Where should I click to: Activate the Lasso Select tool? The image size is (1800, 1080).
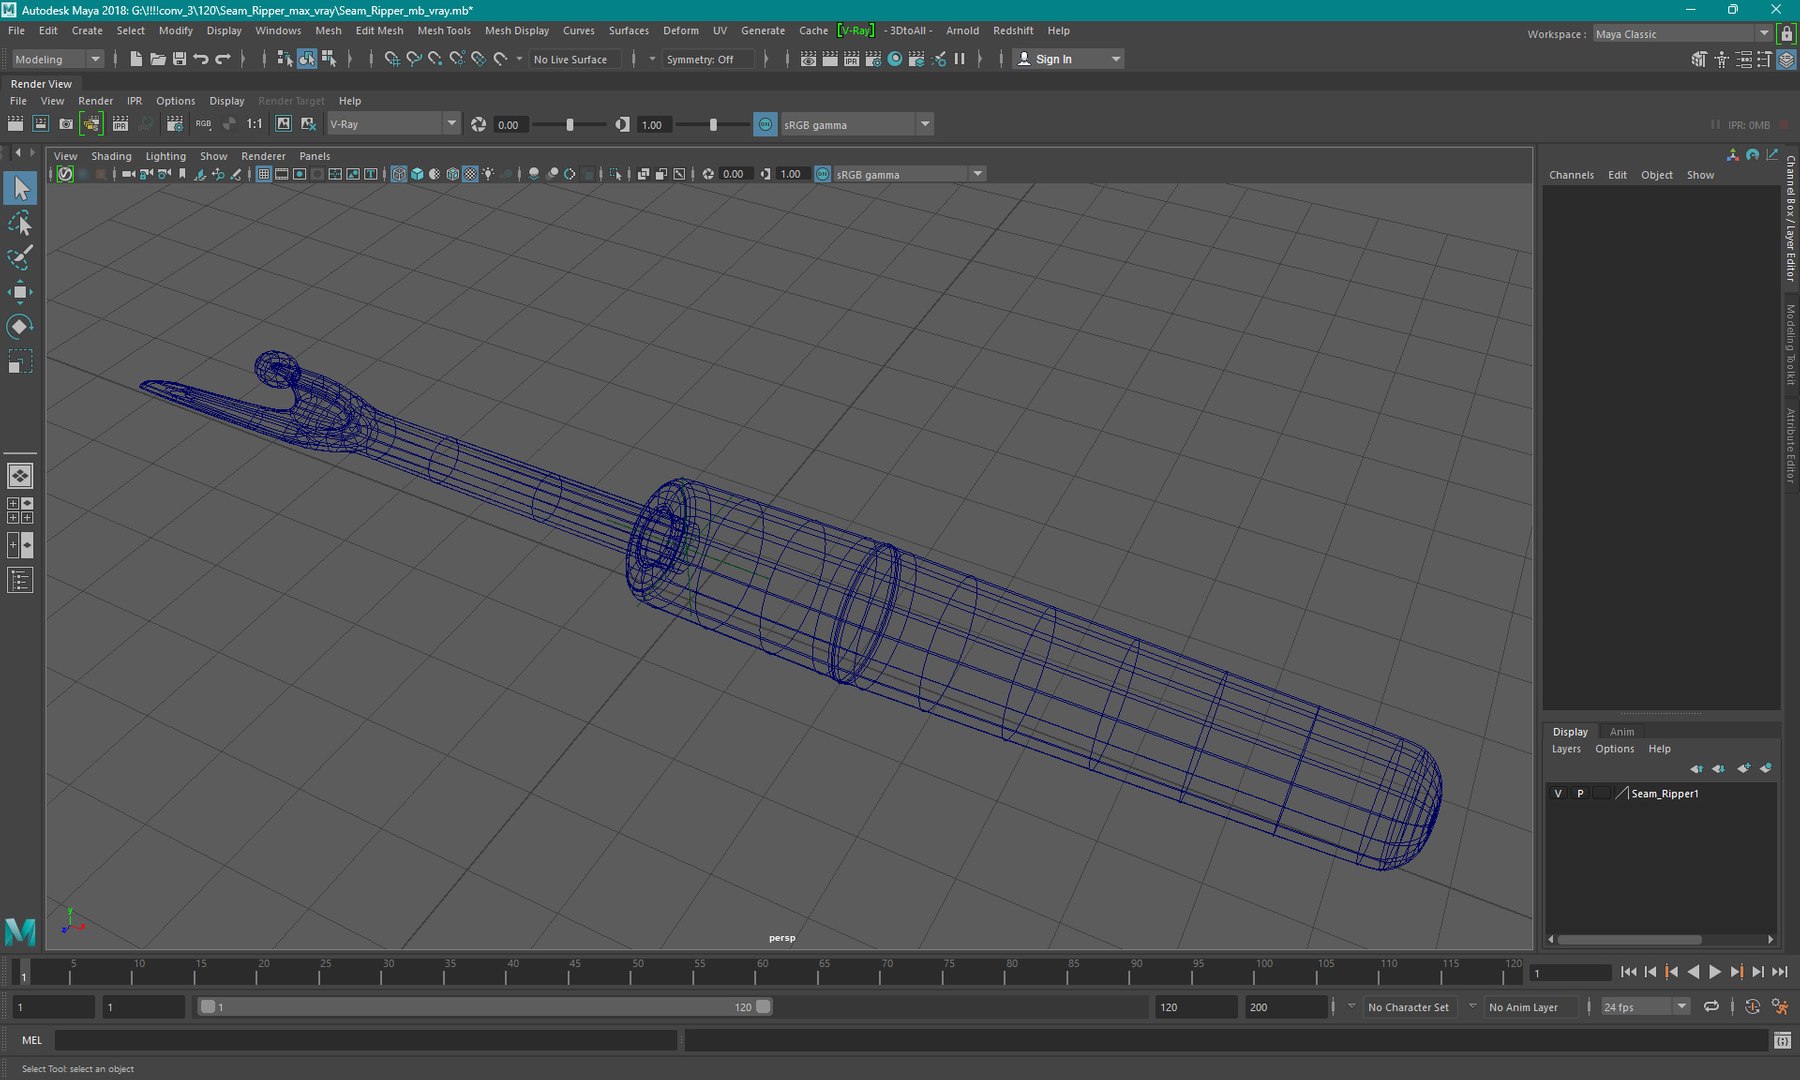20,223
